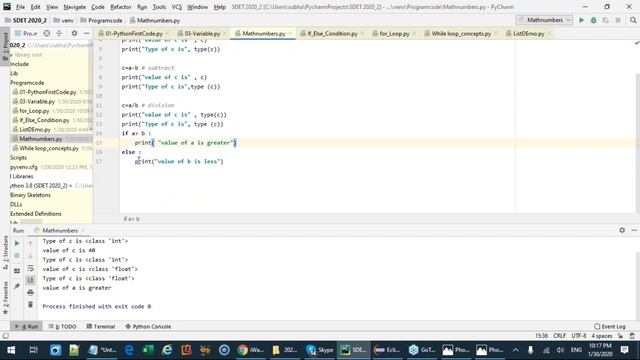Open the TODO tool window tab
Viewport: 640px width, 360px height.
[x=63, y=327]
